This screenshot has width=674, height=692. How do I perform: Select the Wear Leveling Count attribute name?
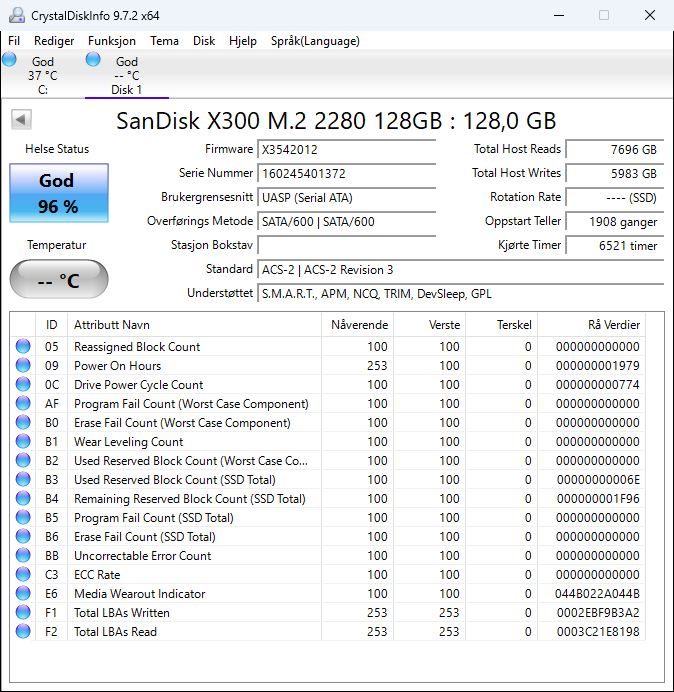click(128, 442)
